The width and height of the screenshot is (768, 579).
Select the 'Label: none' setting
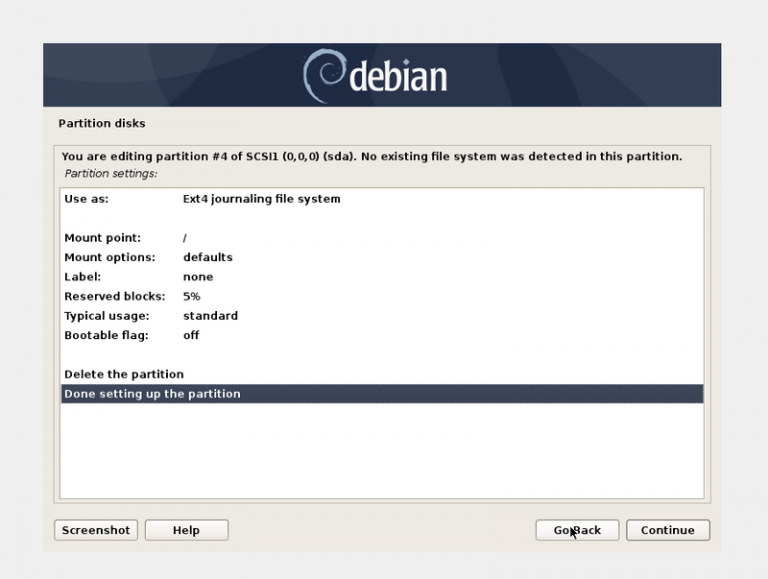click(x=382, y=277)
